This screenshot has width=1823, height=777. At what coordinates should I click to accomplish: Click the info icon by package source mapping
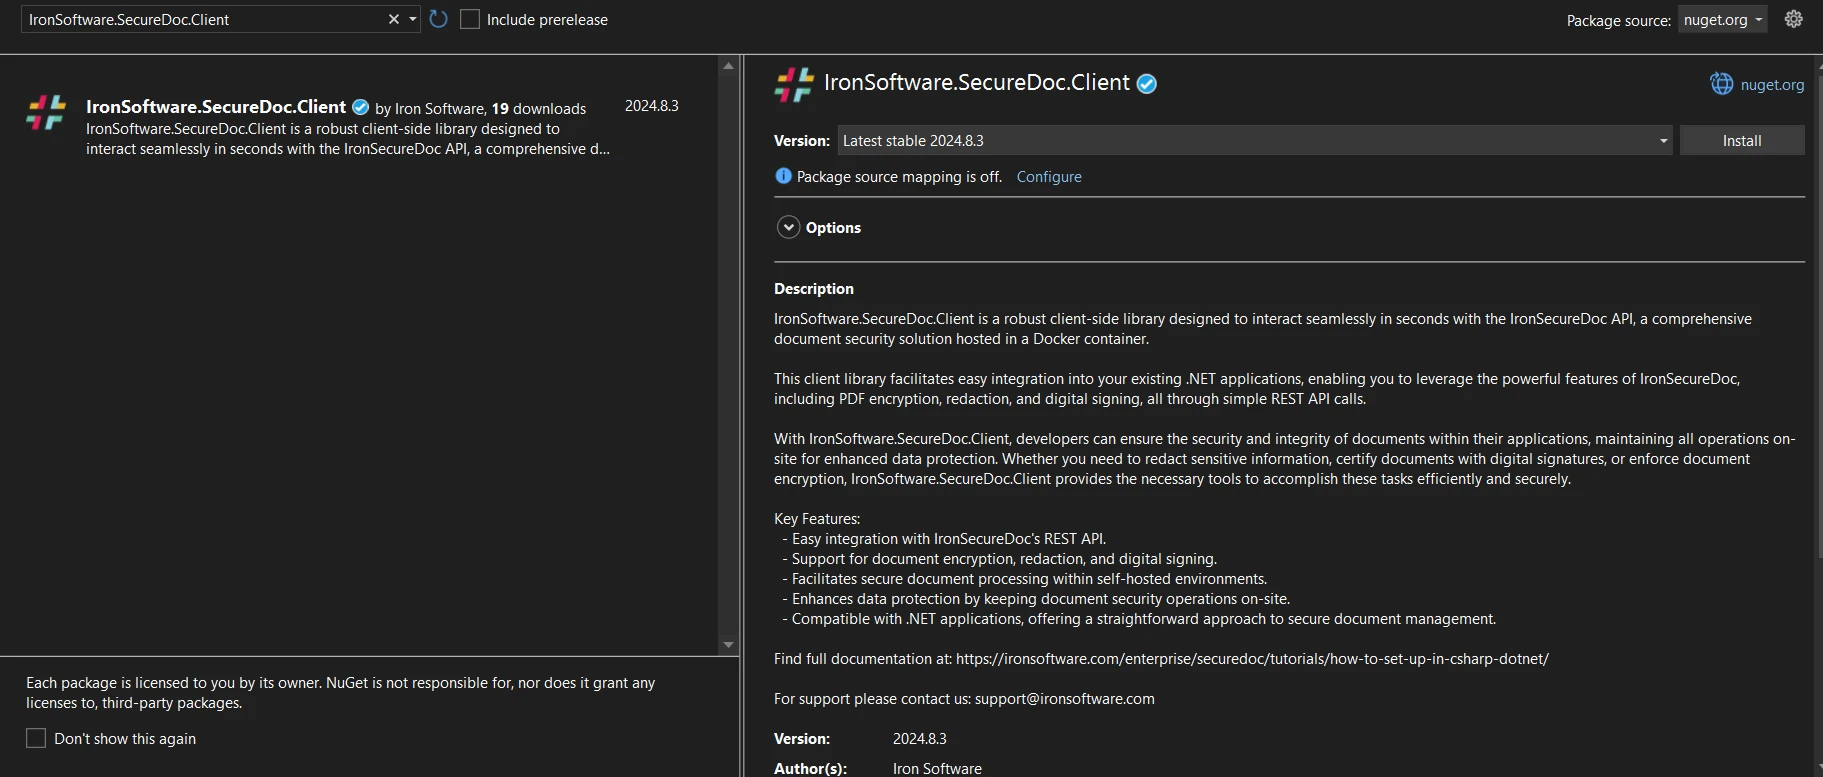pyautogui.click(x=783, y=176)
